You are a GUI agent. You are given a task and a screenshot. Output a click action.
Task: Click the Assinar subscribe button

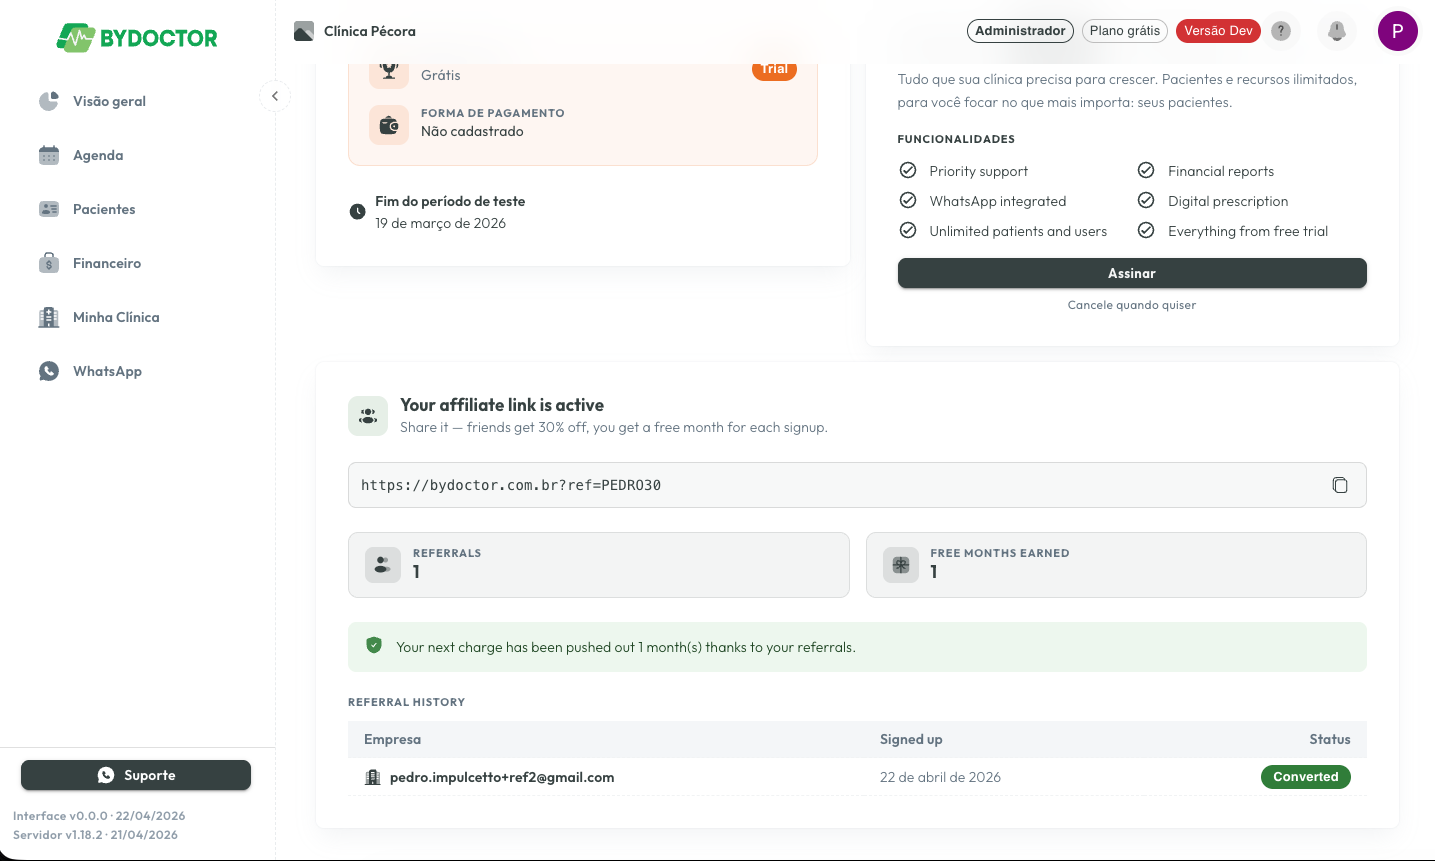[1132, 273]
